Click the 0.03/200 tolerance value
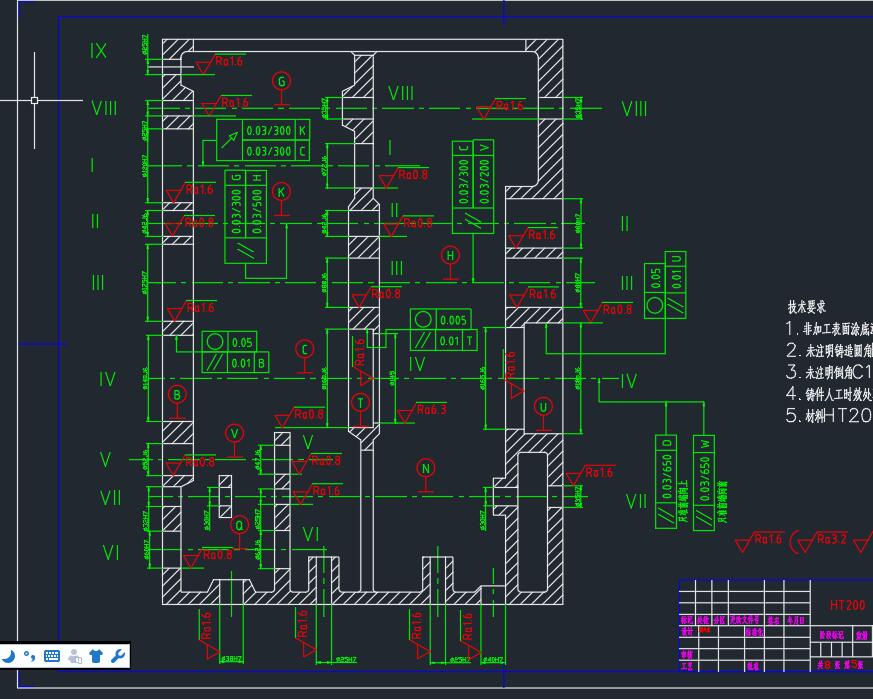This screenshot has width=873, height=699. pos(483,182)
